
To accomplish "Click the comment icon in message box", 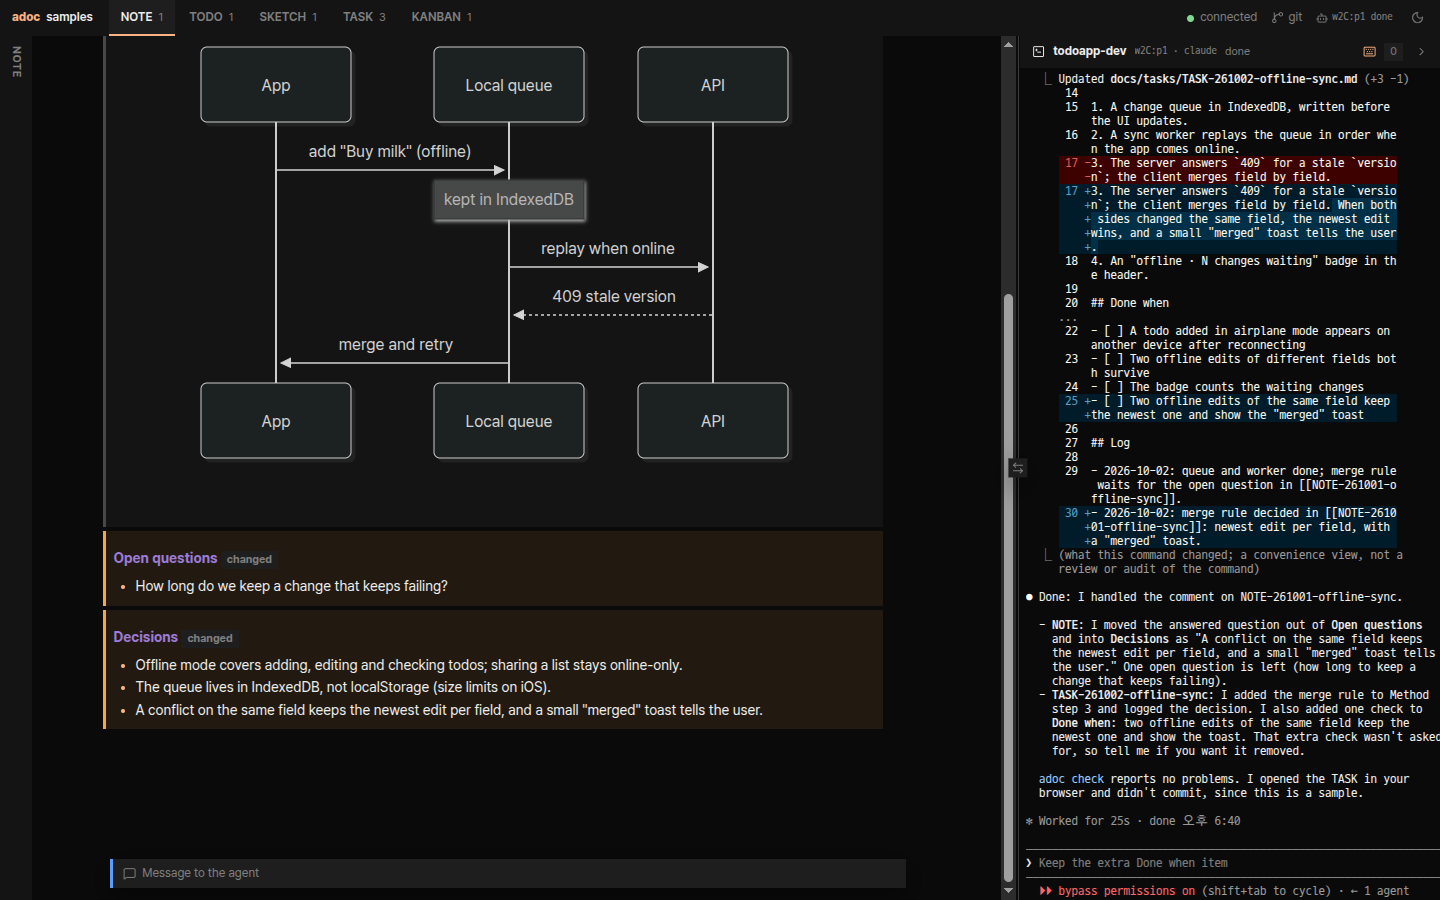I will tap(129, 873).
